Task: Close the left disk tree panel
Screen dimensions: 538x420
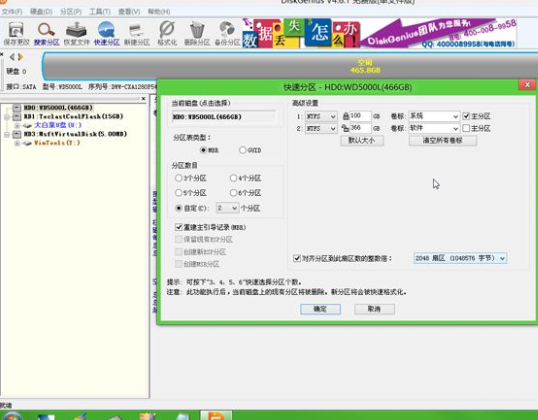Action: [x=143, y=99]
